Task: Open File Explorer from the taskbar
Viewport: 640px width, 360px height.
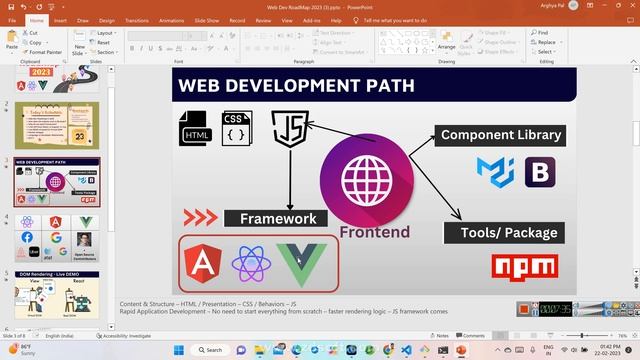Action: coord(260,350)
